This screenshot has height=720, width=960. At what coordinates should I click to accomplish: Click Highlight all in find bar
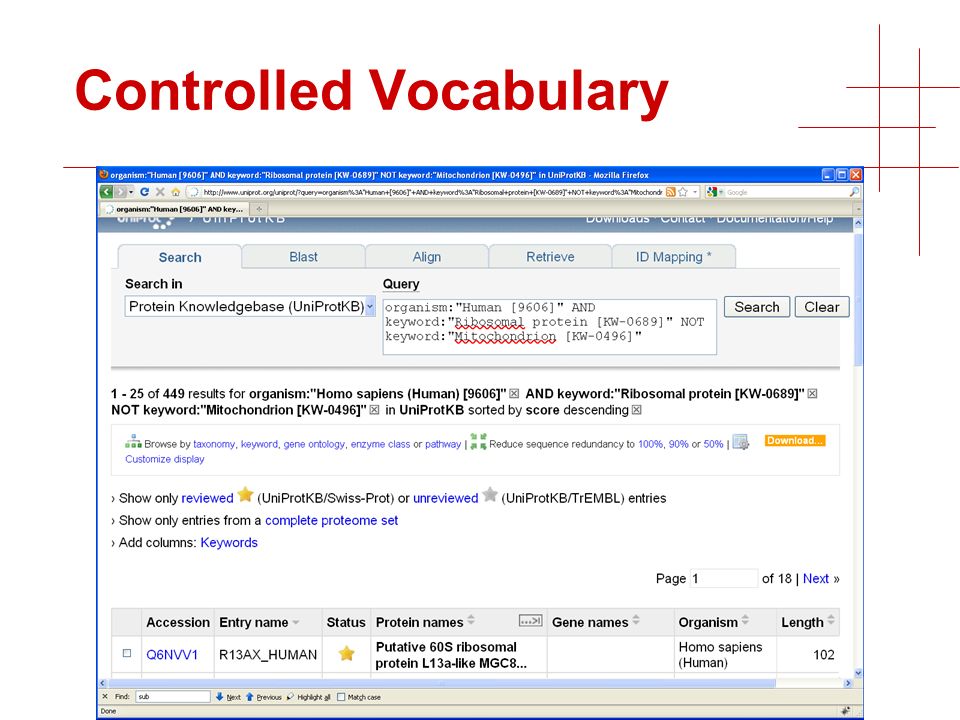309,697
